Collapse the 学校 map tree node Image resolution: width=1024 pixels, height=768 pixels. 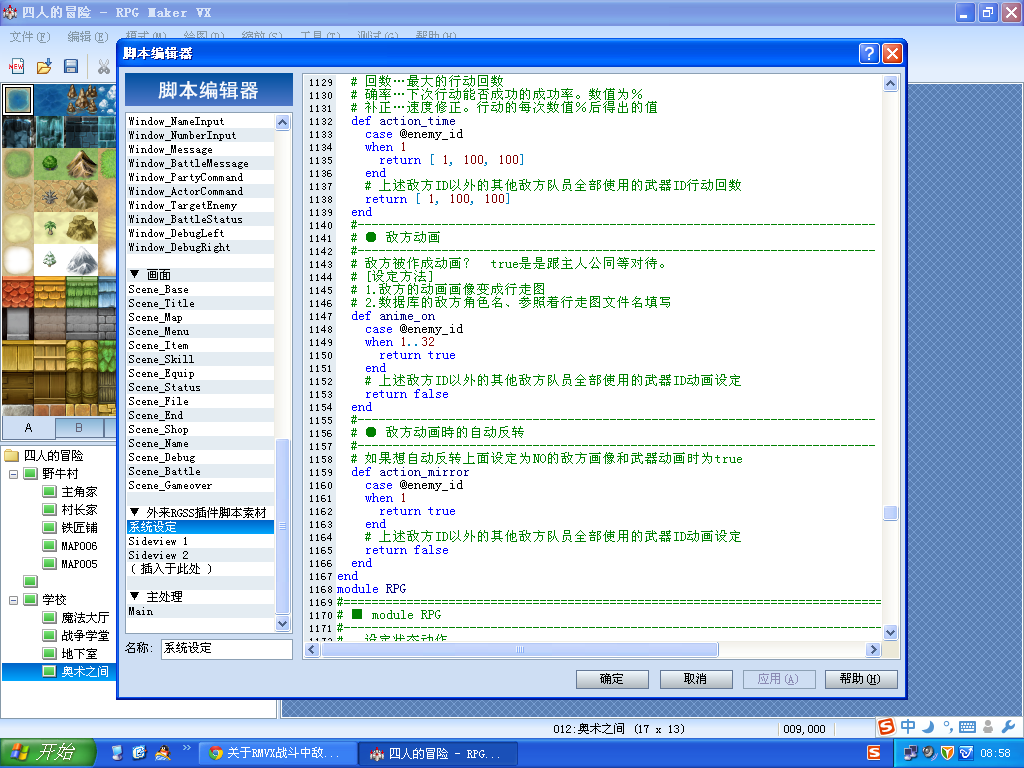tap(13, 600)
